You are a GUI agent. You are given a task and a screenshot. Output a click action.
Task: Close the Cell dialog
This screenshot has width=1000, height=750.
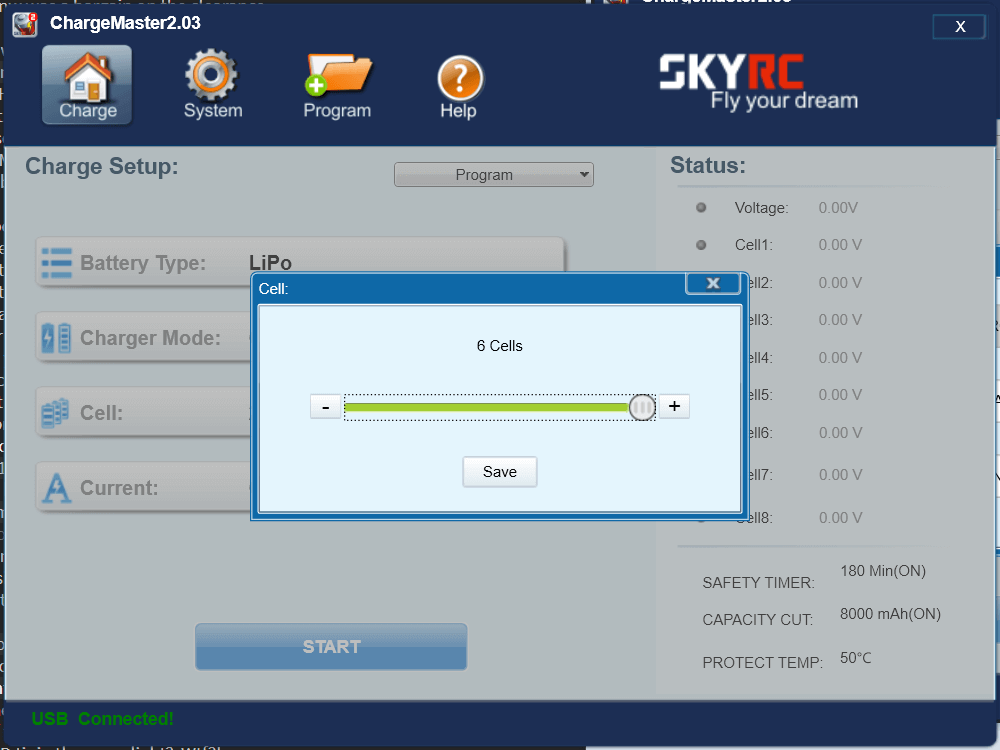click(x=712, y=284)
